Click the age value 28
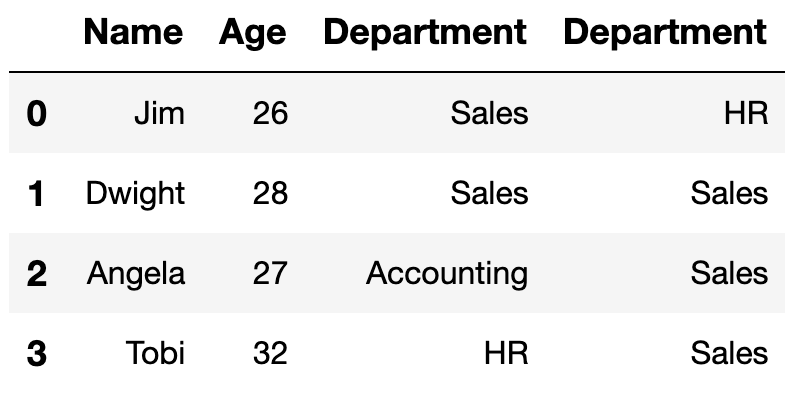798x404 pixels. coord(270,193)
